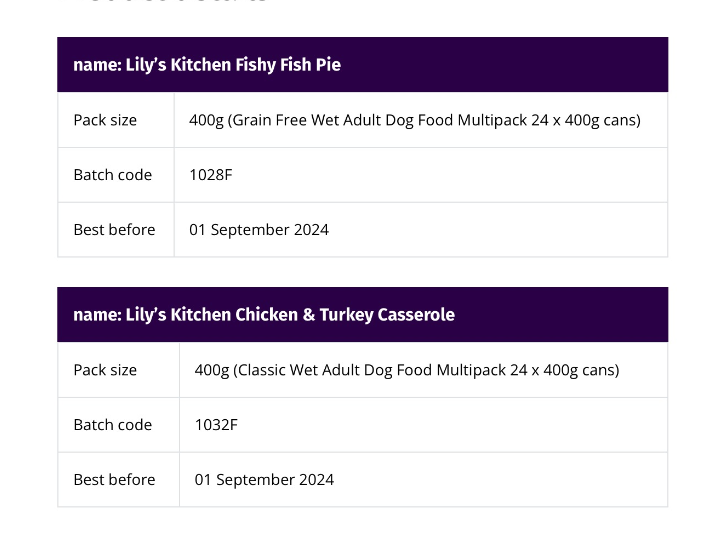This screenshot has width=723, height=543.
Task: Click the batch code value 1032F
Action: (x=216, y=425)
